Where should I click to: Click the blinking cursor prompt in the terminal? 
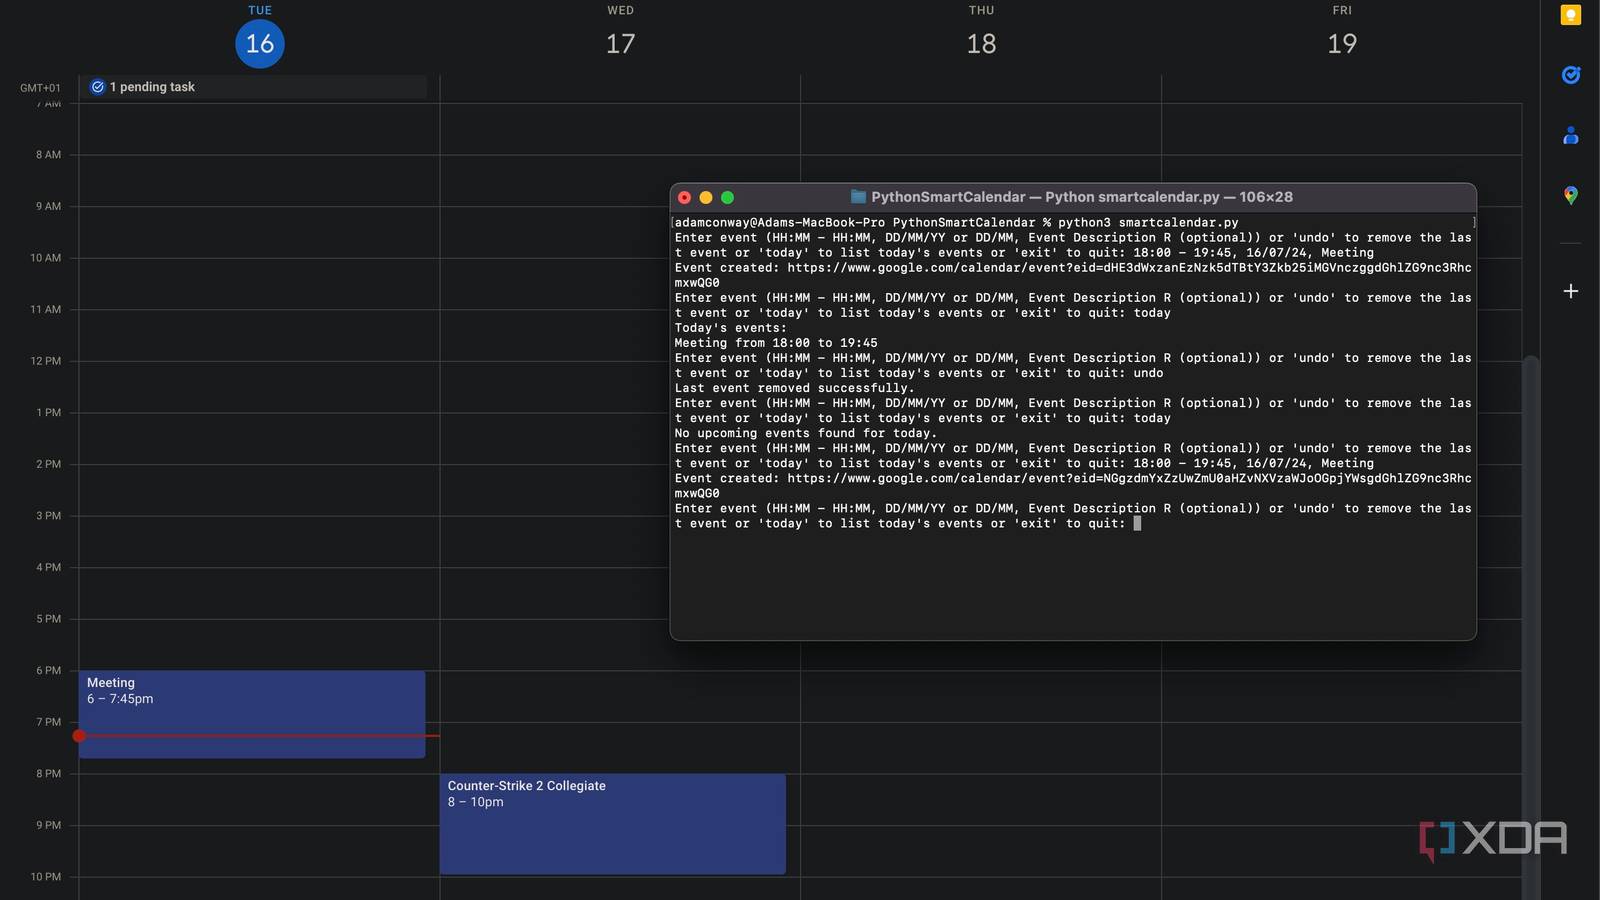coord(1137,523)
